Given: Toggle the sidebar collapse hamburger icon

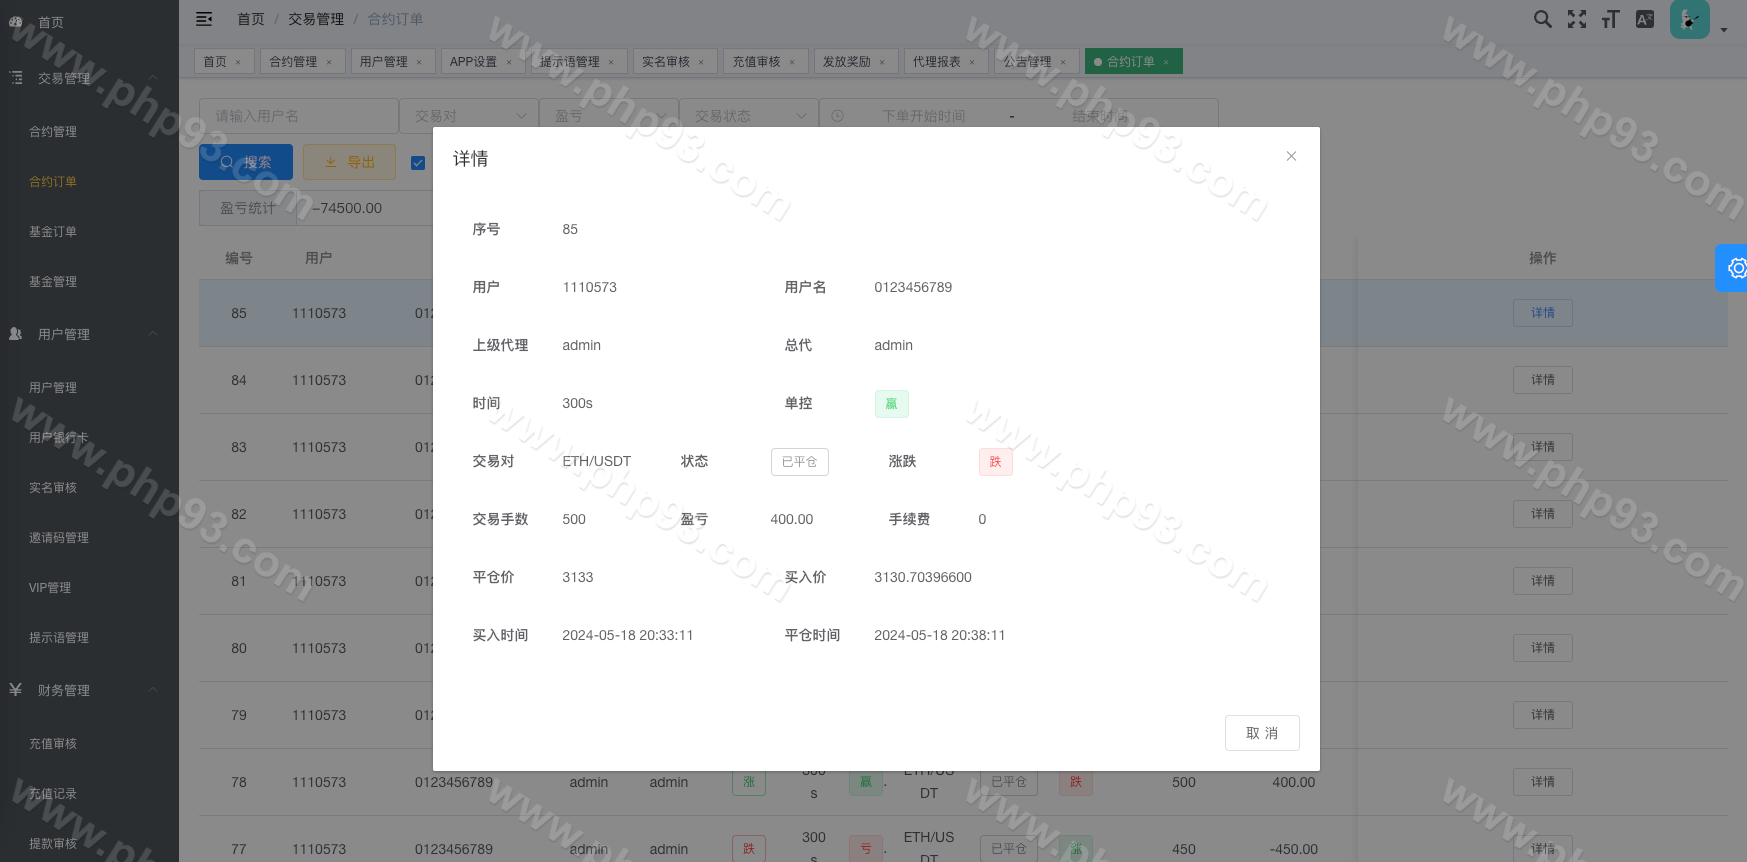Looking at the screenshot, I should (x=204, y=19).
